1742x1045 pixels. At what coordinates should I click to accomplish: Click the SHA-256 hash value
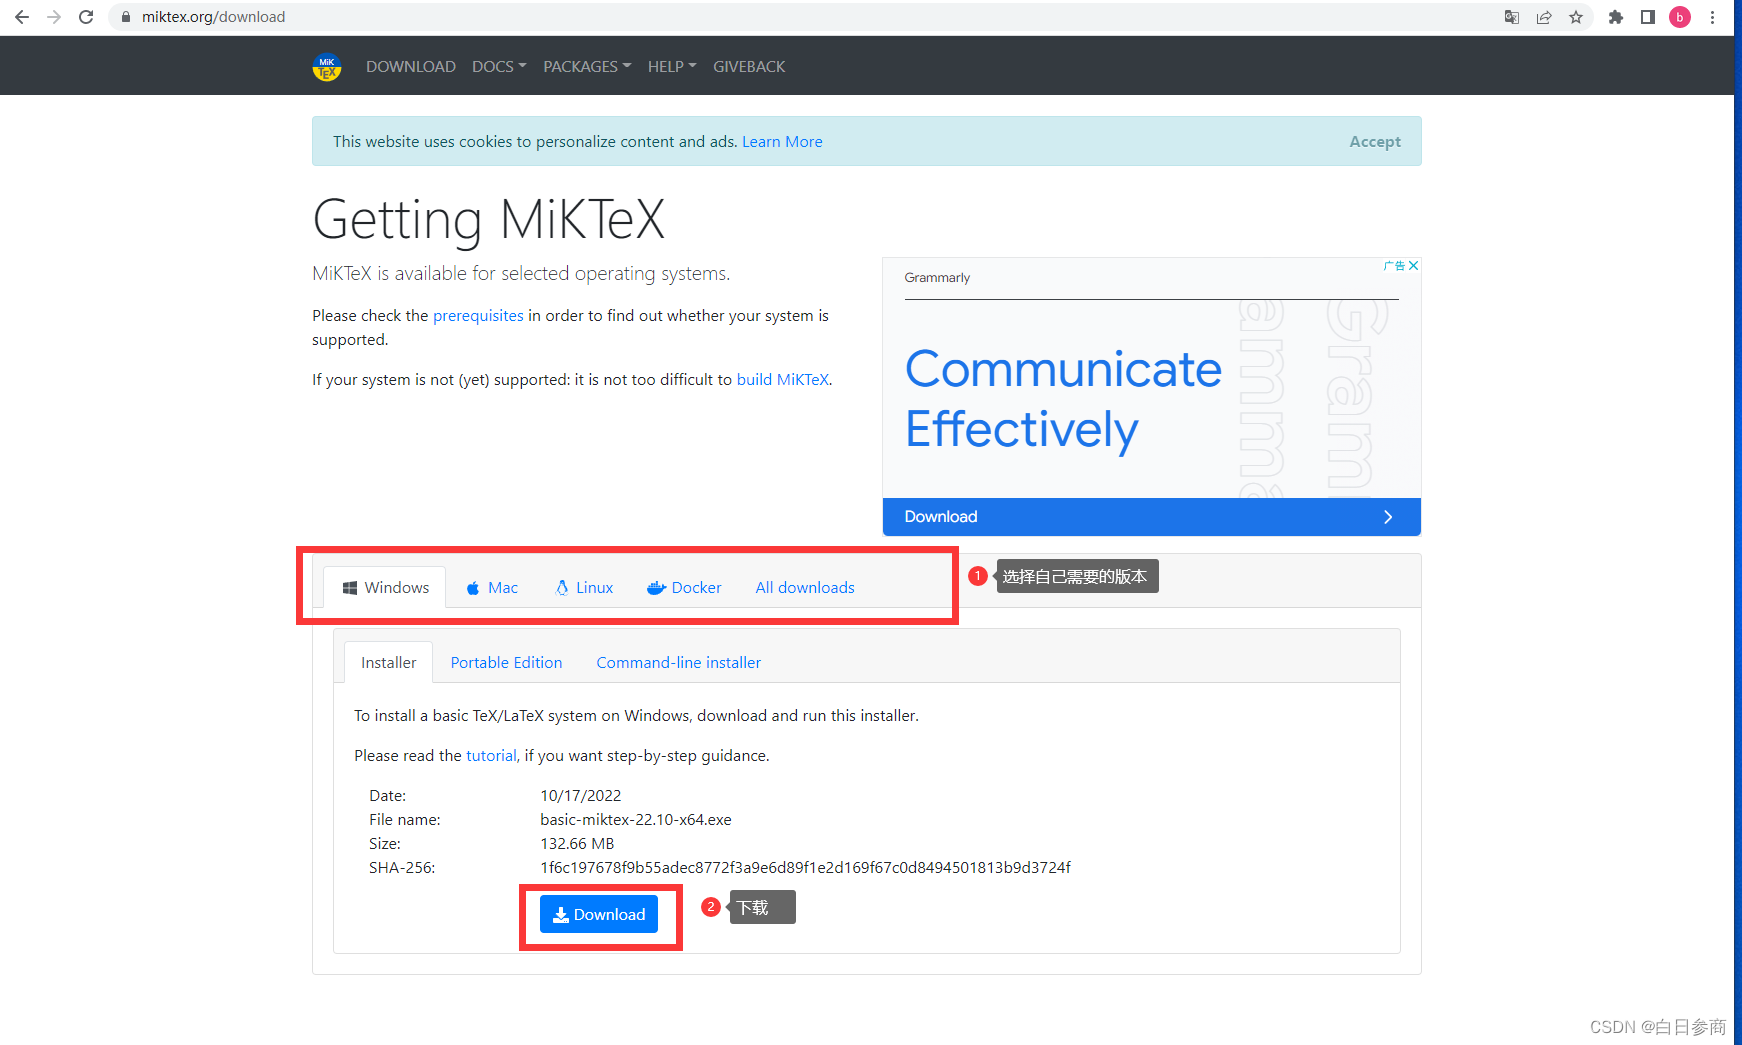805,868
